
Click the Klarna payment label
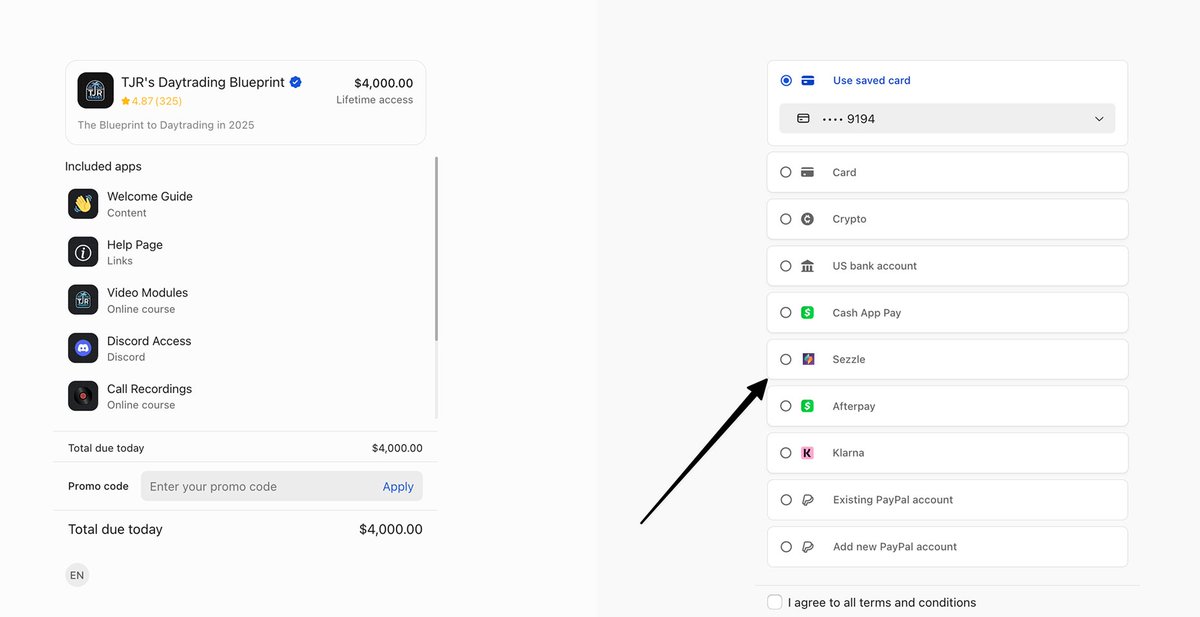coord(849,453)
